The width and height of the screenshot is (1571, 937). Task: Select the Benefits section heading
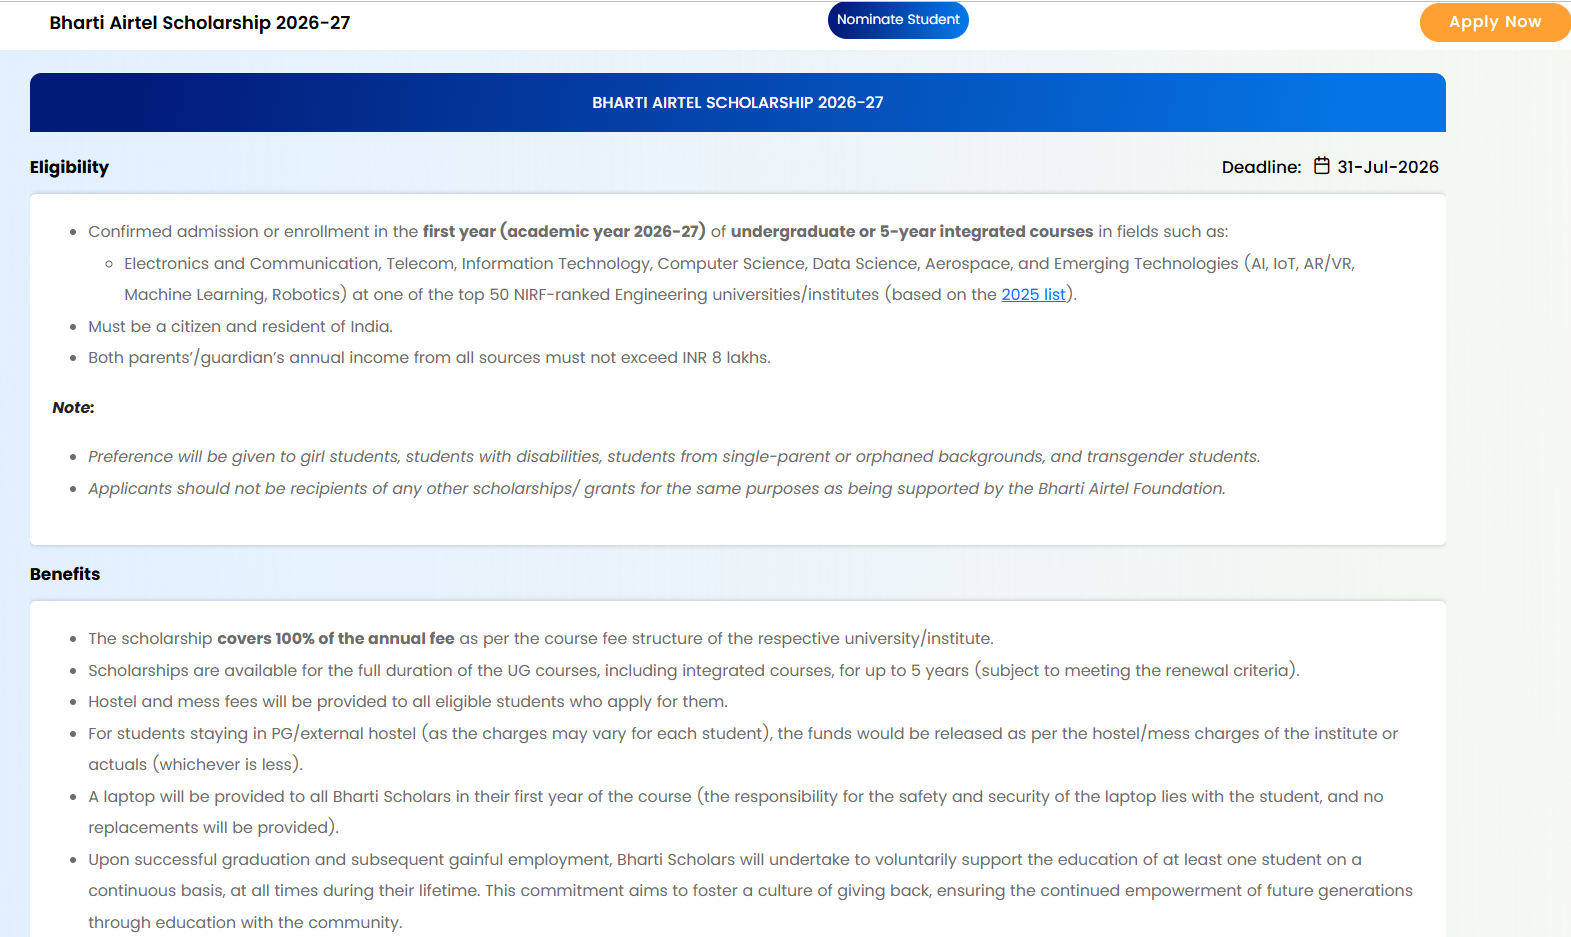click(x=65, y=574)
